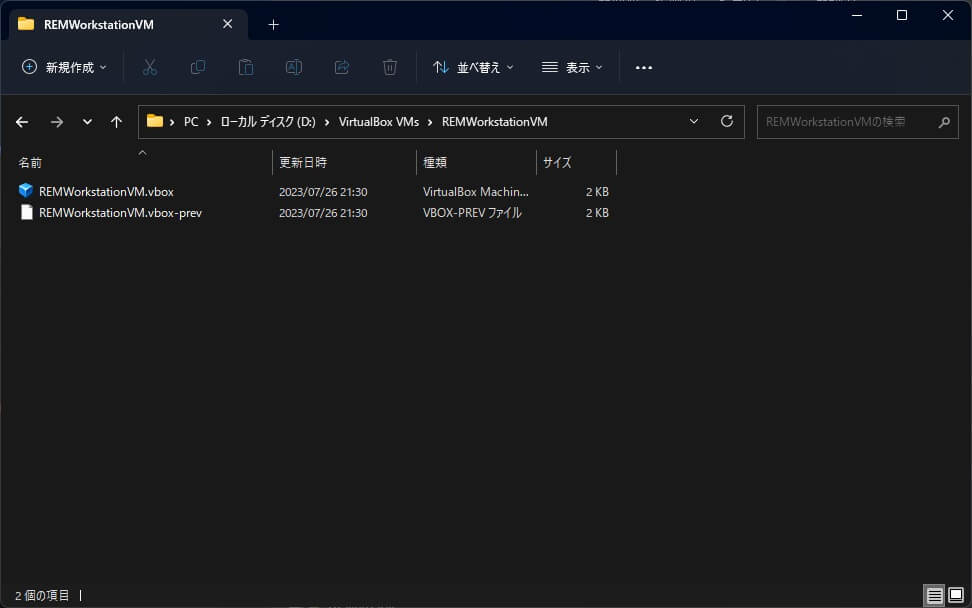Open recent locations chevron dropdown
This screenshot has height=608, width=972.
87,122
